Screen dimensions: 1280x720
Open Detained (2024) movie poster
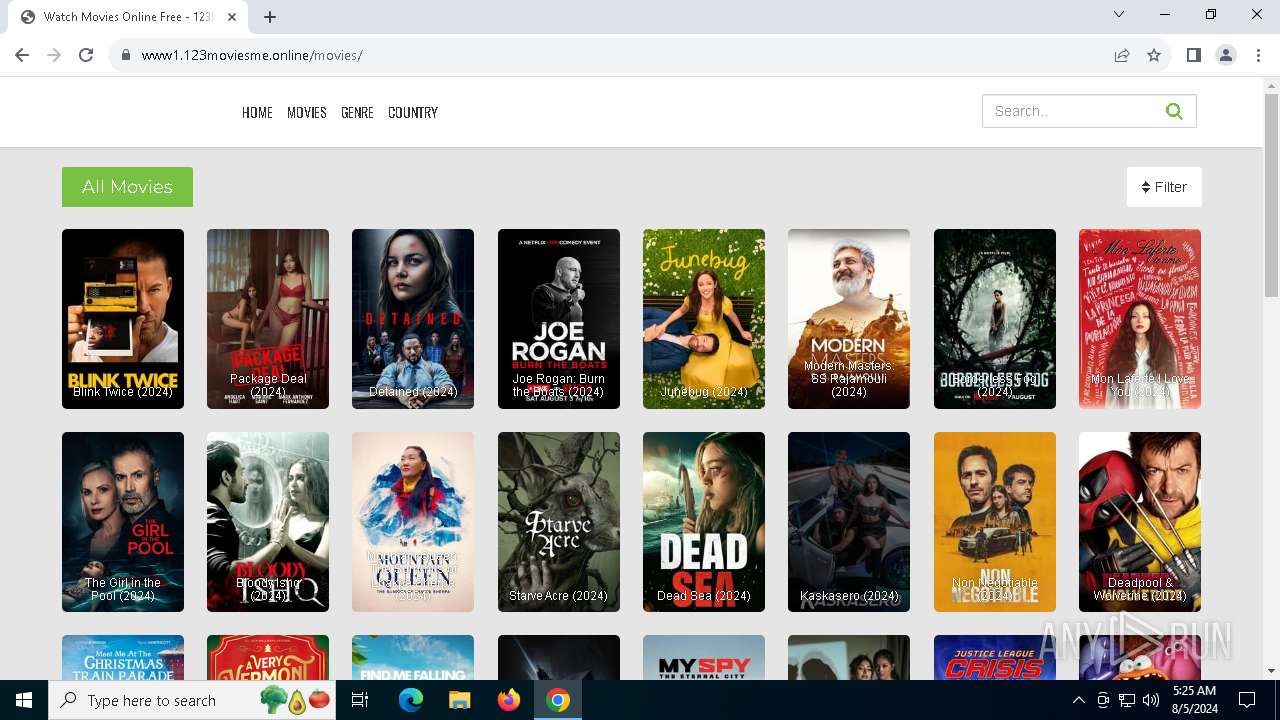[413, 319]
